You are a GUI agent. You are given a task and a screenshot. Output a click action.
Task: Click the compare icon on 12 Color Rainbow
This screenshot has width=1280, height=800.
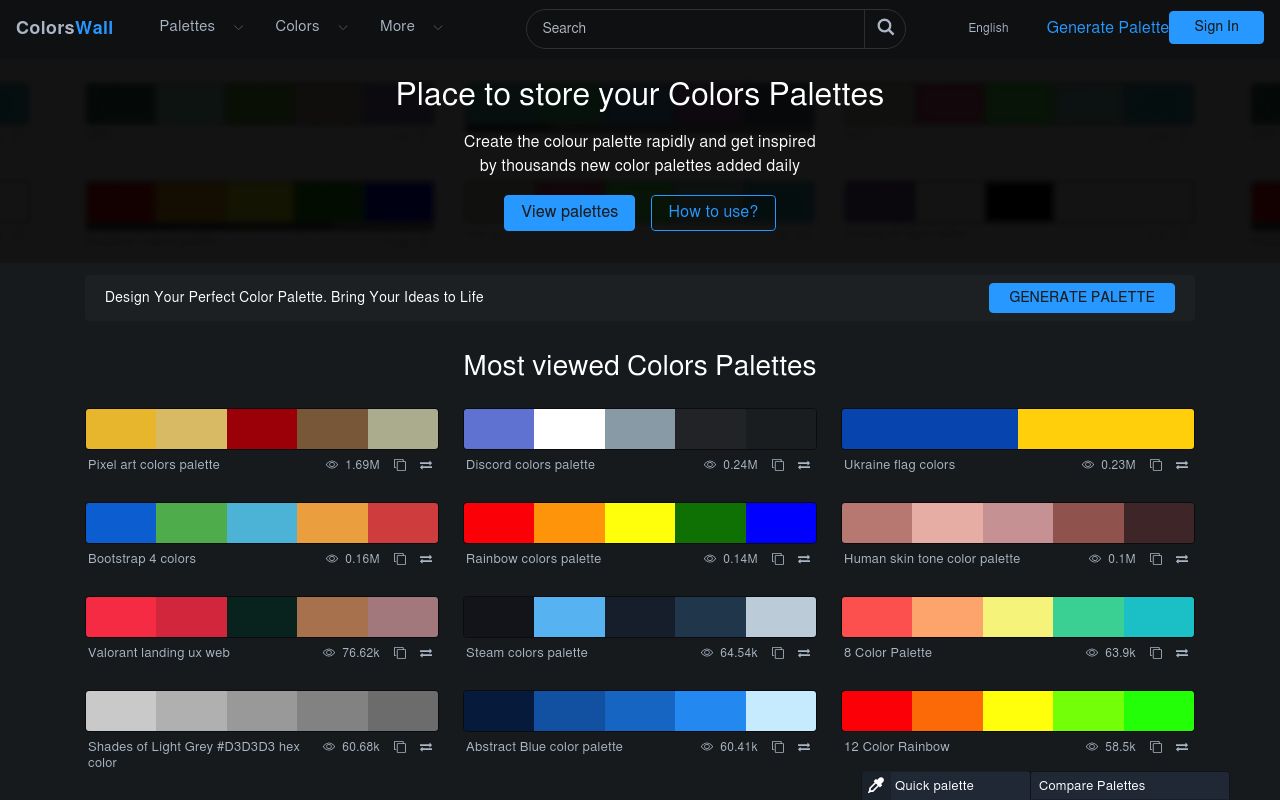(x=1182, y=747)
